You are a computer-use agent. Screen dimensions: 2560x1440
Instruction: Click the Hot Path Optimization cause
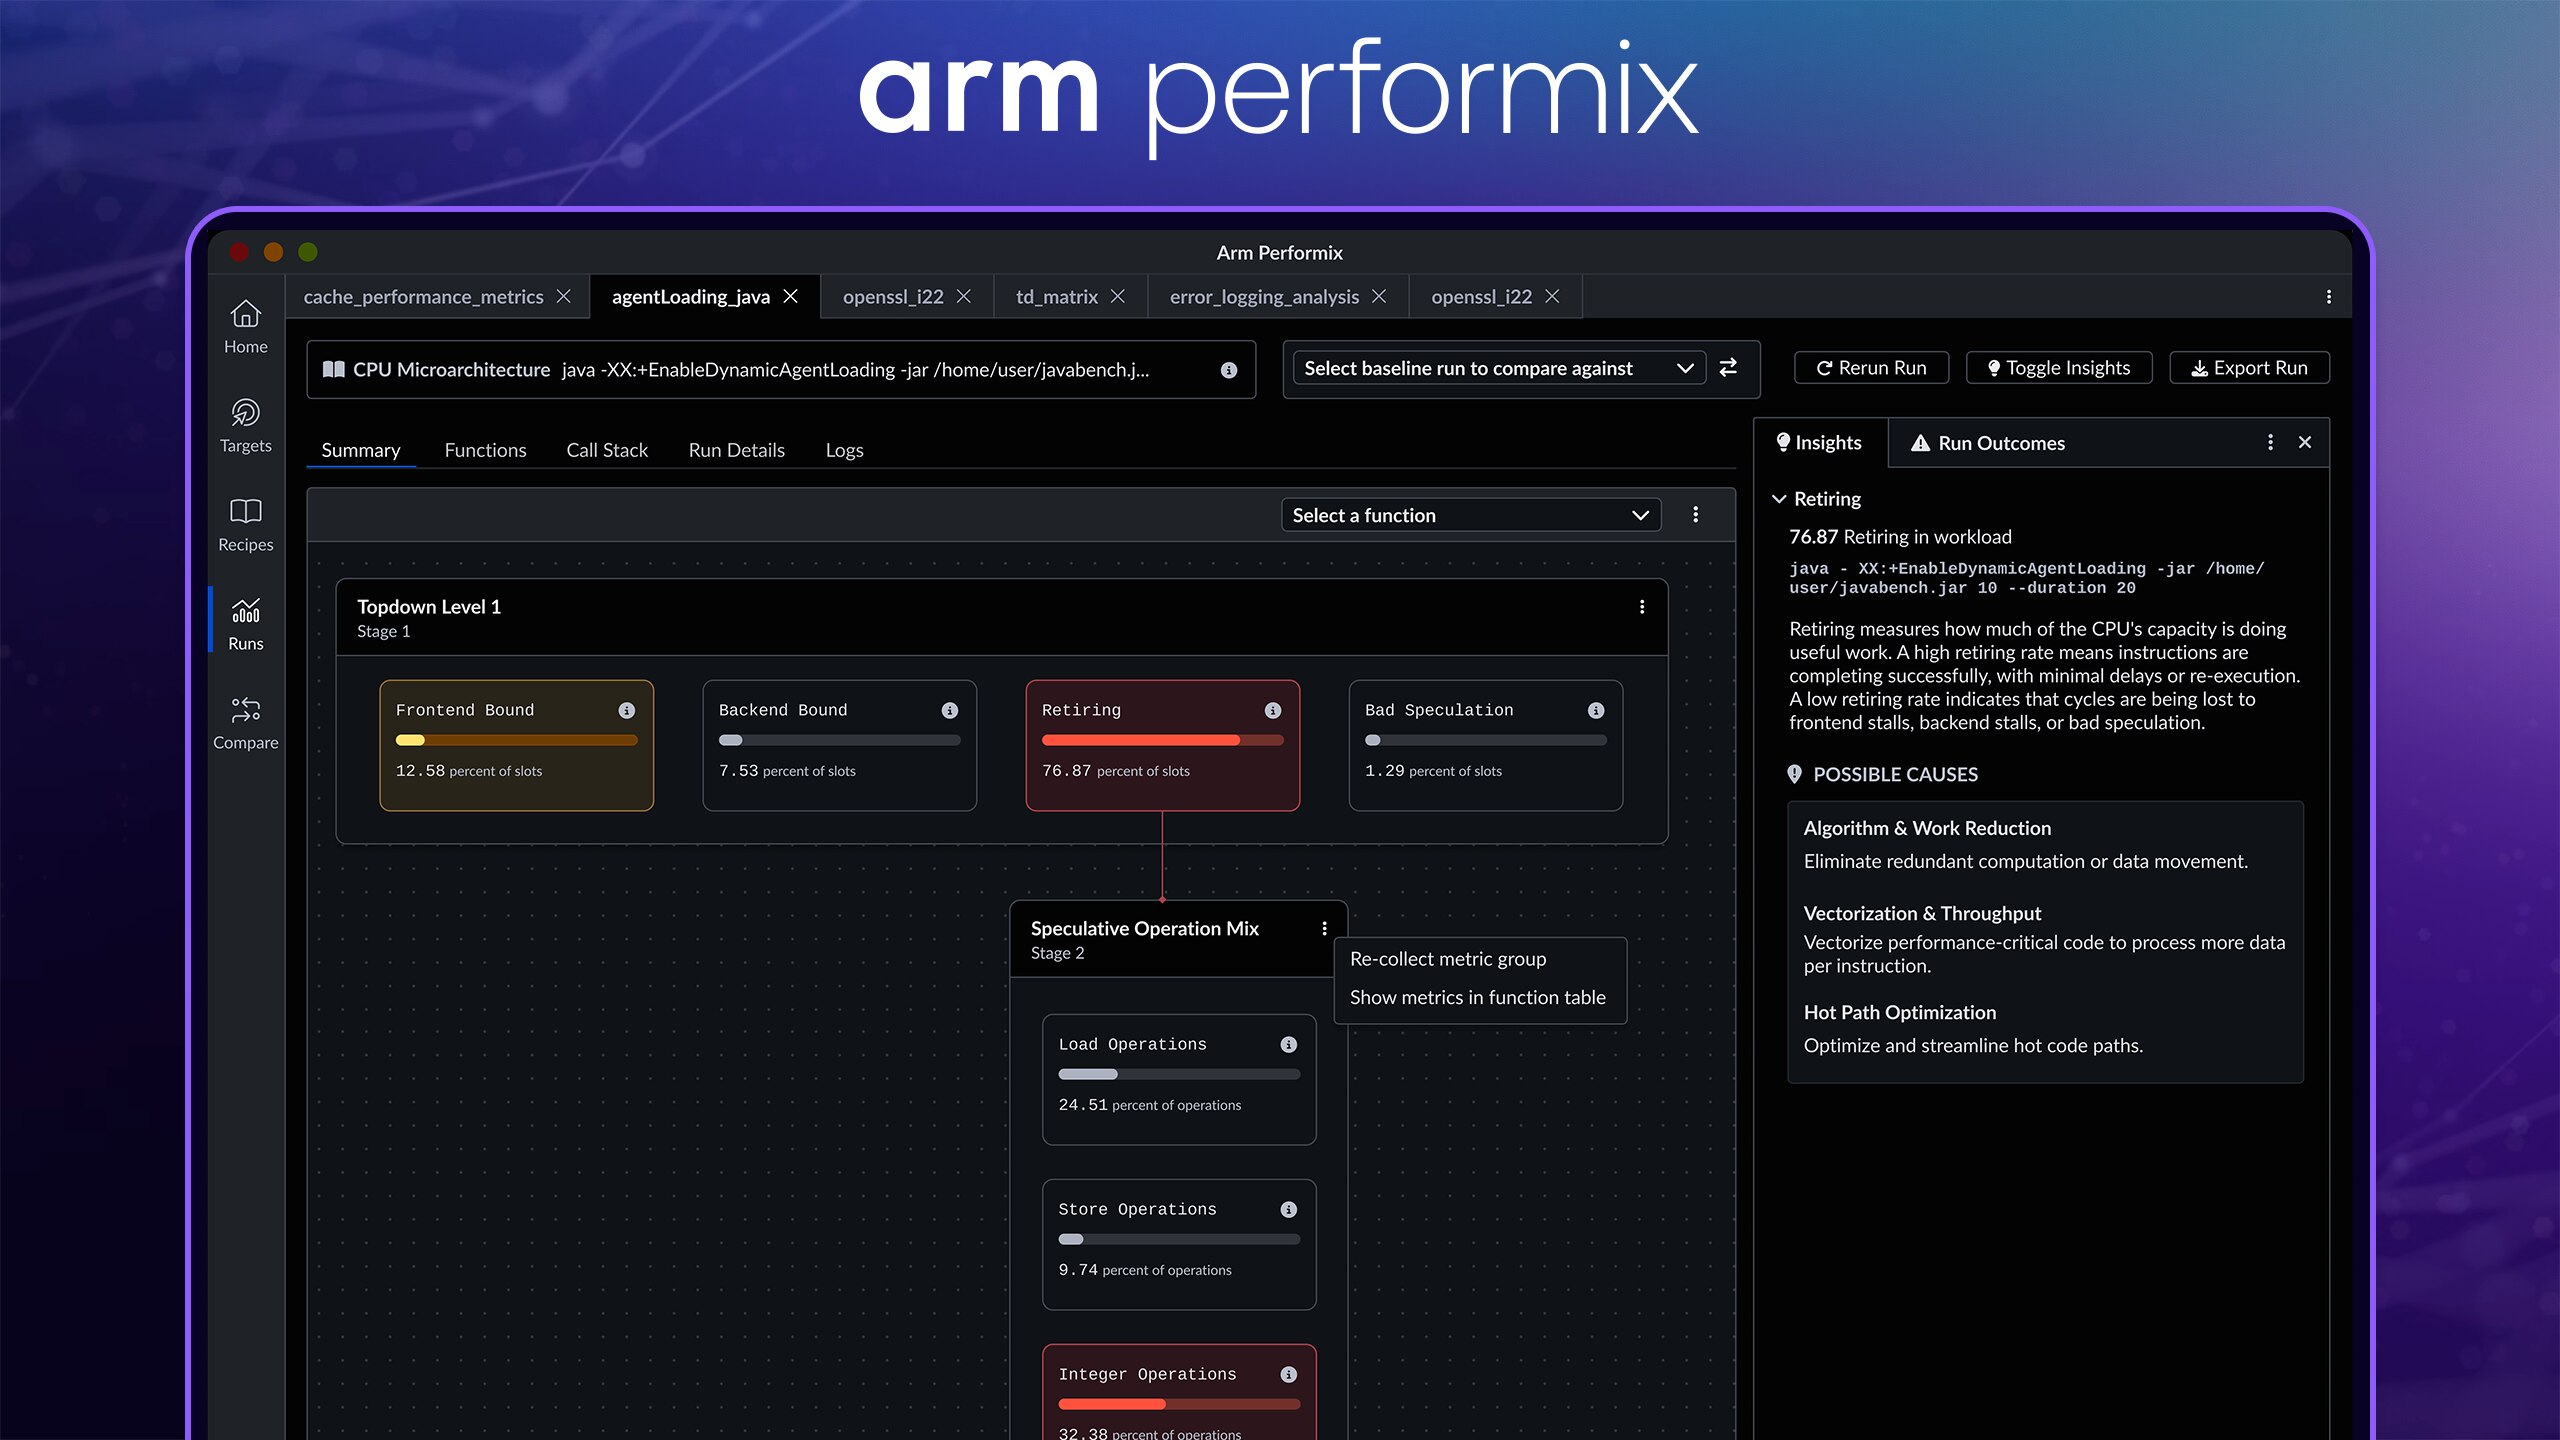point(1899,1012)
